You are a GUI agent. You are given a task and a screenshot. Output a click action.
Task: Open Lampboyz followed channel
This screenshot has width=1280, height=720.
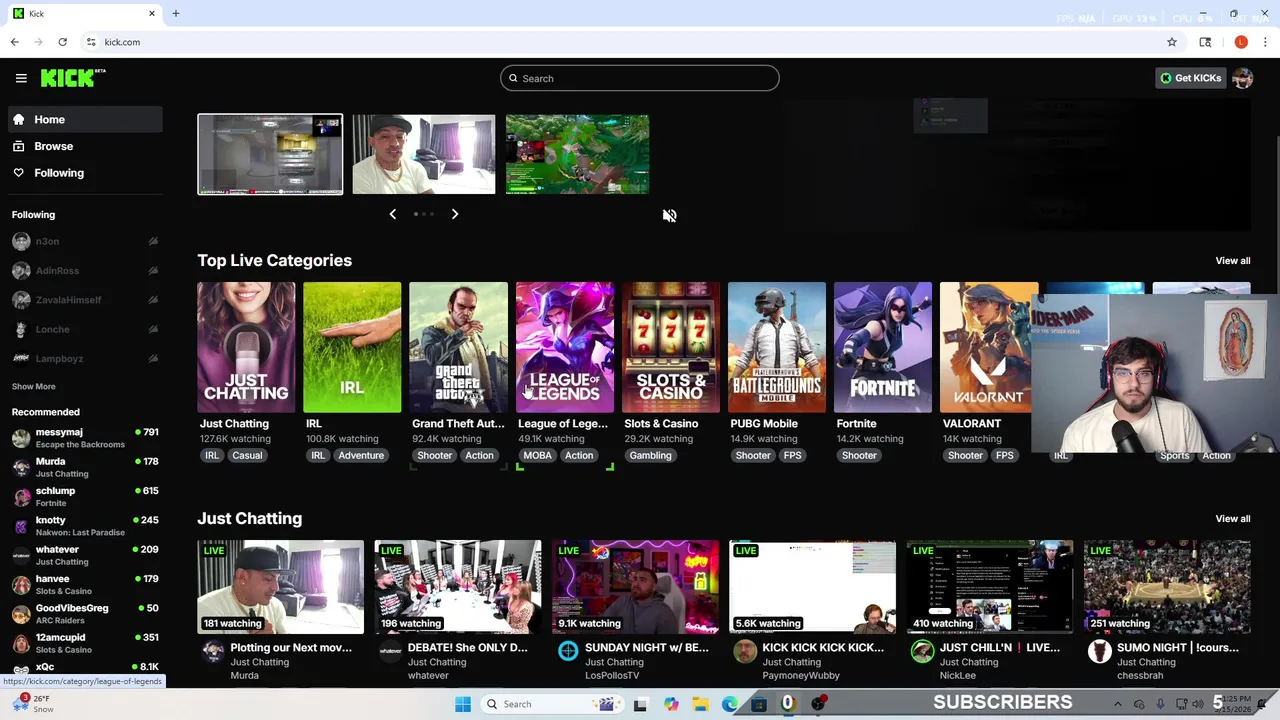[85, 358]
